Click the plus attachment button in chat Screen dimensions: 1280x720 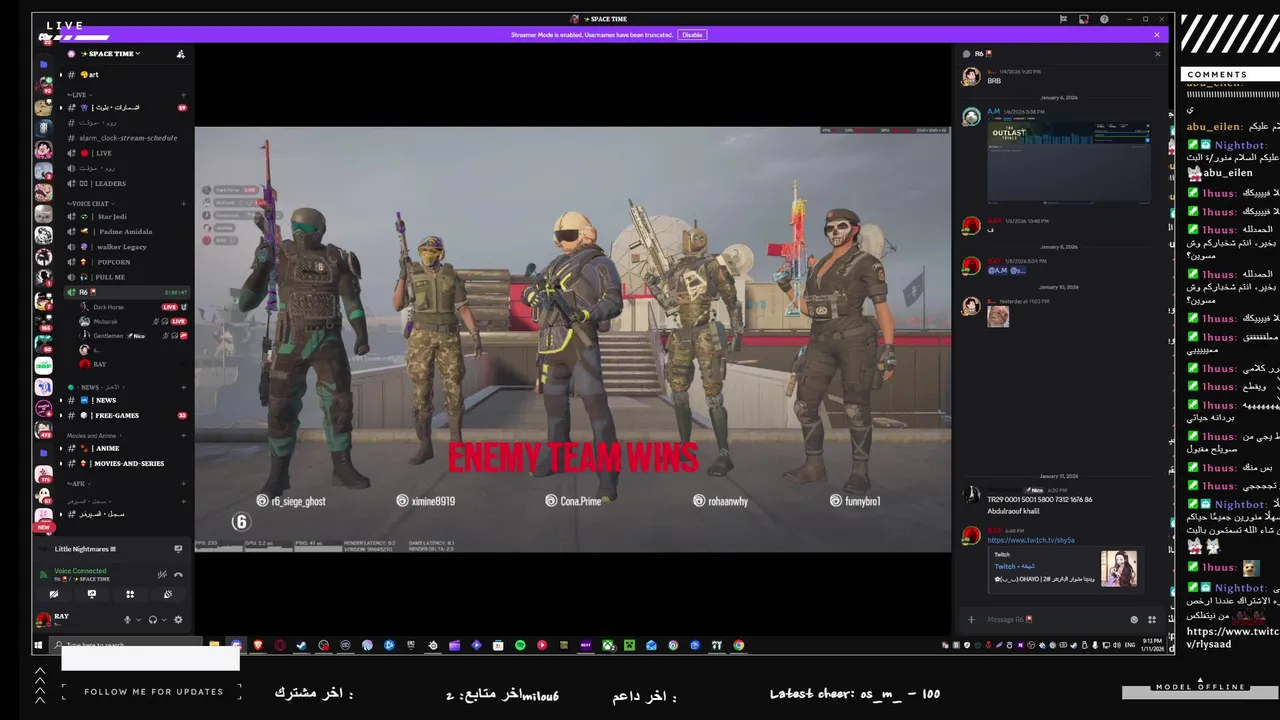click(971, 620)
